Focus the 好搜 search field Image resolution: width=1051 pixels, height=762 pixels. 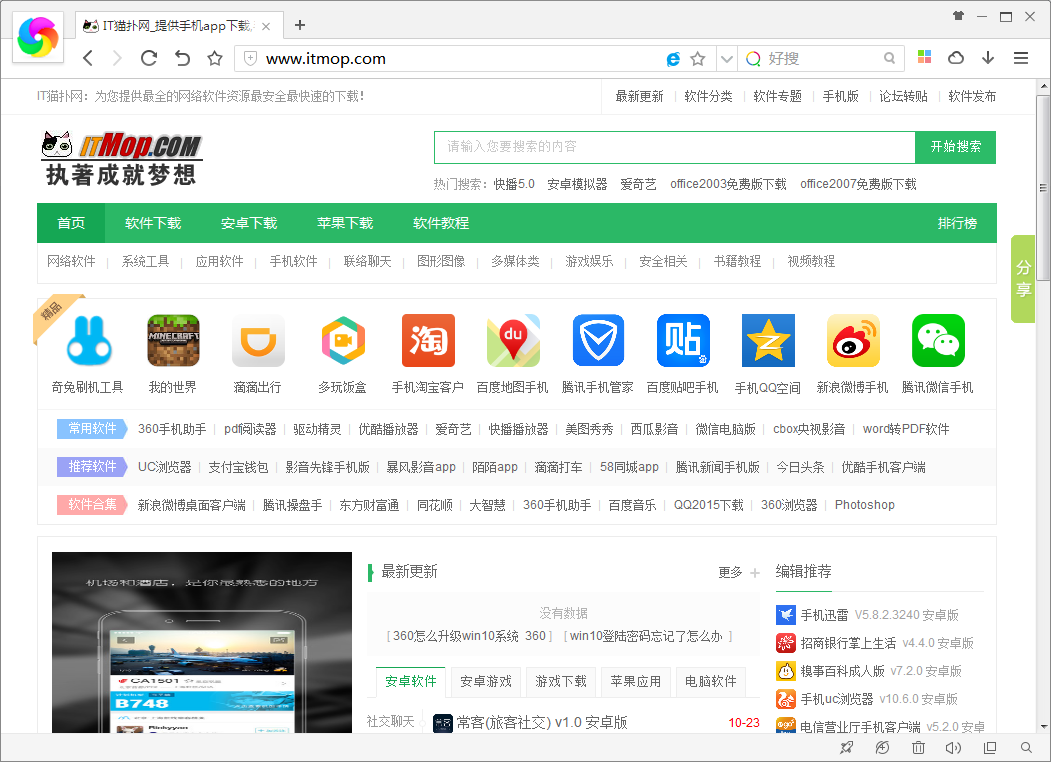tap(821, 59)
